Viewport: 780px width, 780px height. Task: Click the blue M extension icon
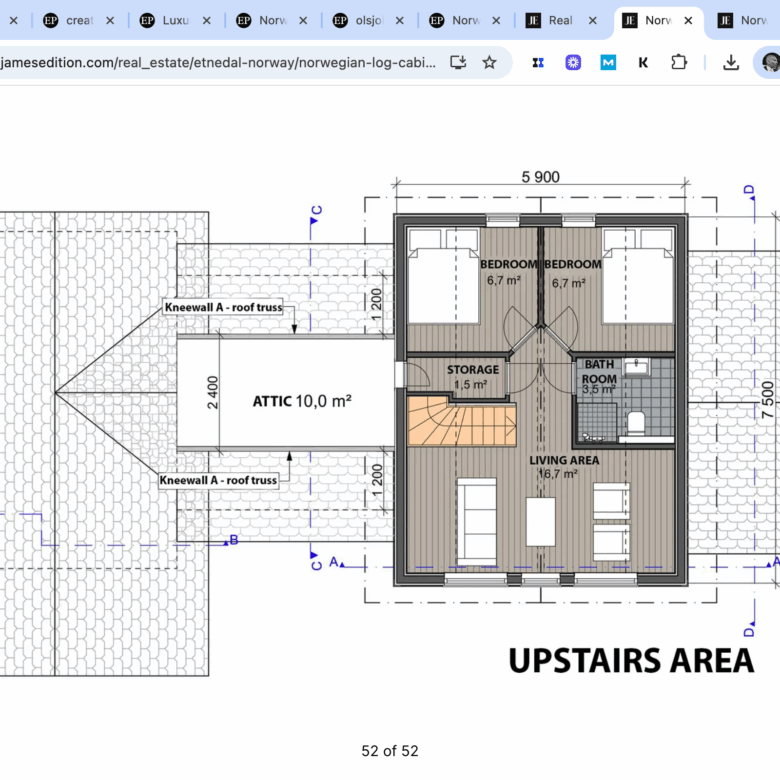tap(608, 62)
